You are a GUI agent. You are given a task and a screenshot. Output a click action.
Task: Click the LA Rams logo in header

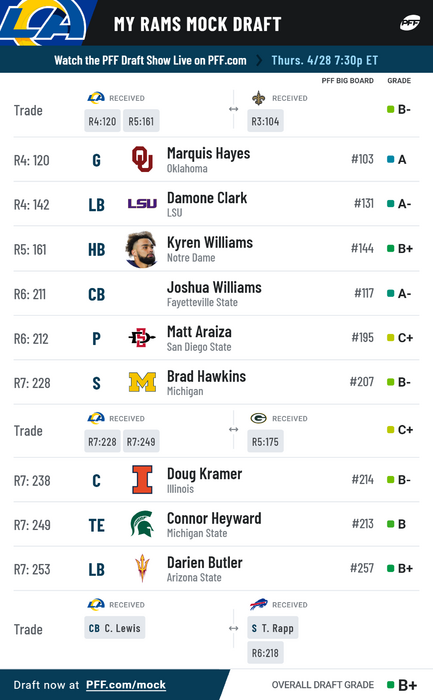point(43,22)
